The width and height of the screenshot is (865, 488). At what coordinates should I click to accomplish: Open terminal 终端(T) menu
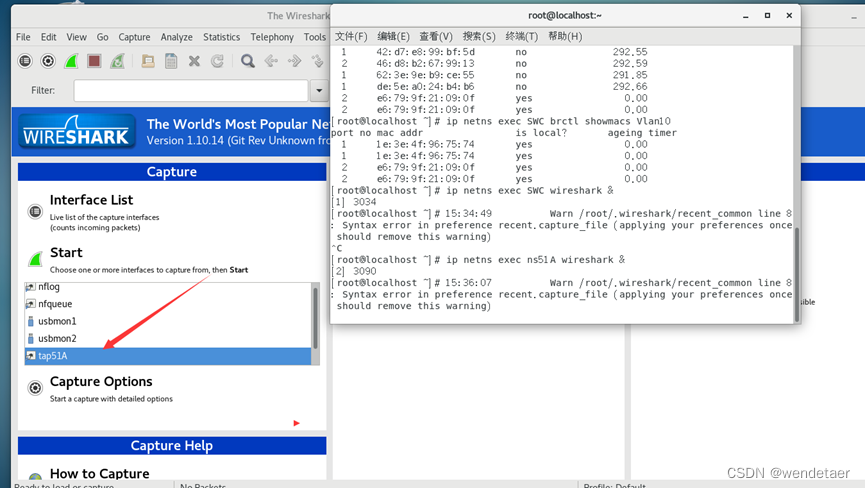tap(521, 36)
